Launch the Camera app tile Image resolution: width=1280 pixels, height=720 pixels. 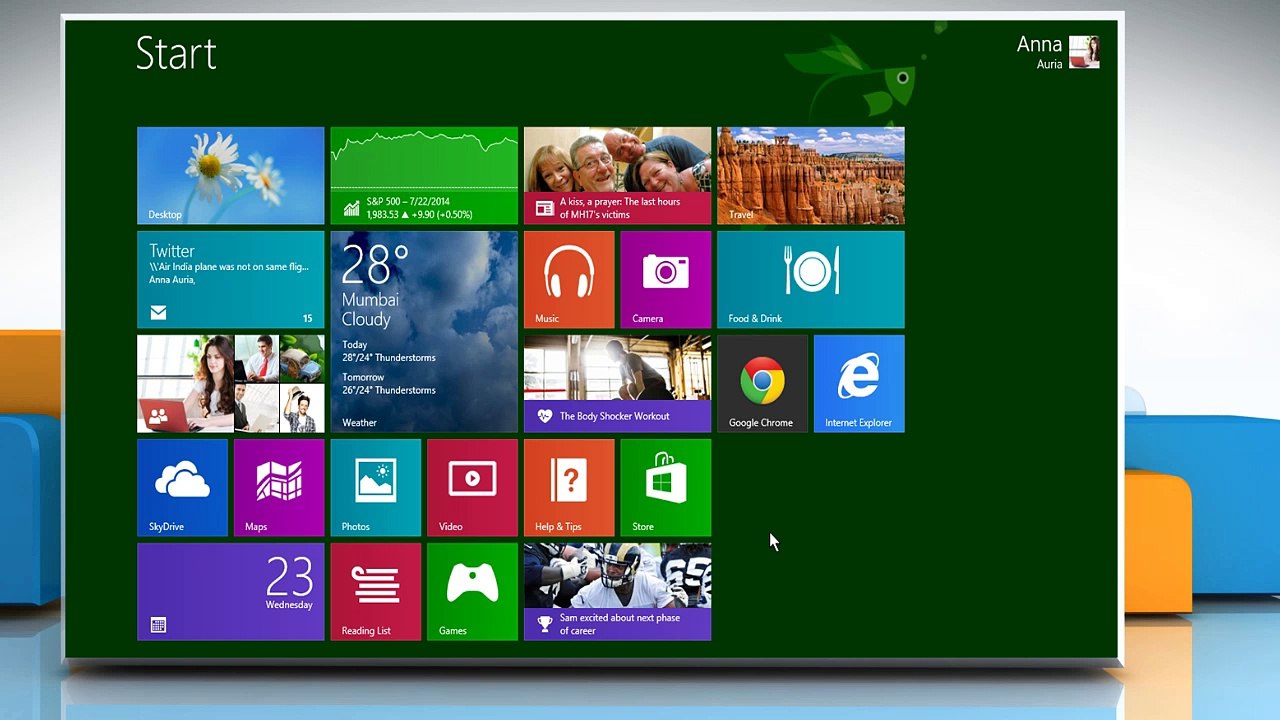(666, 280)
